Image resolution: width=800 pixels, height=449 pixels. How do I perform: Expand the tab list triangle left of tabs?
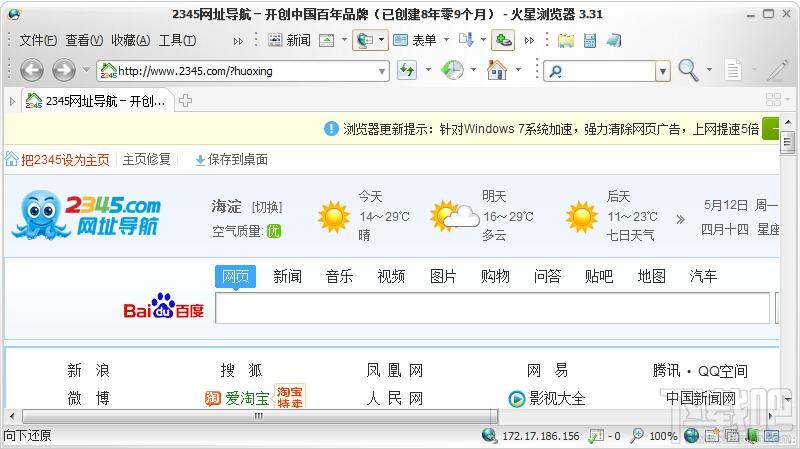coord(12,101)
